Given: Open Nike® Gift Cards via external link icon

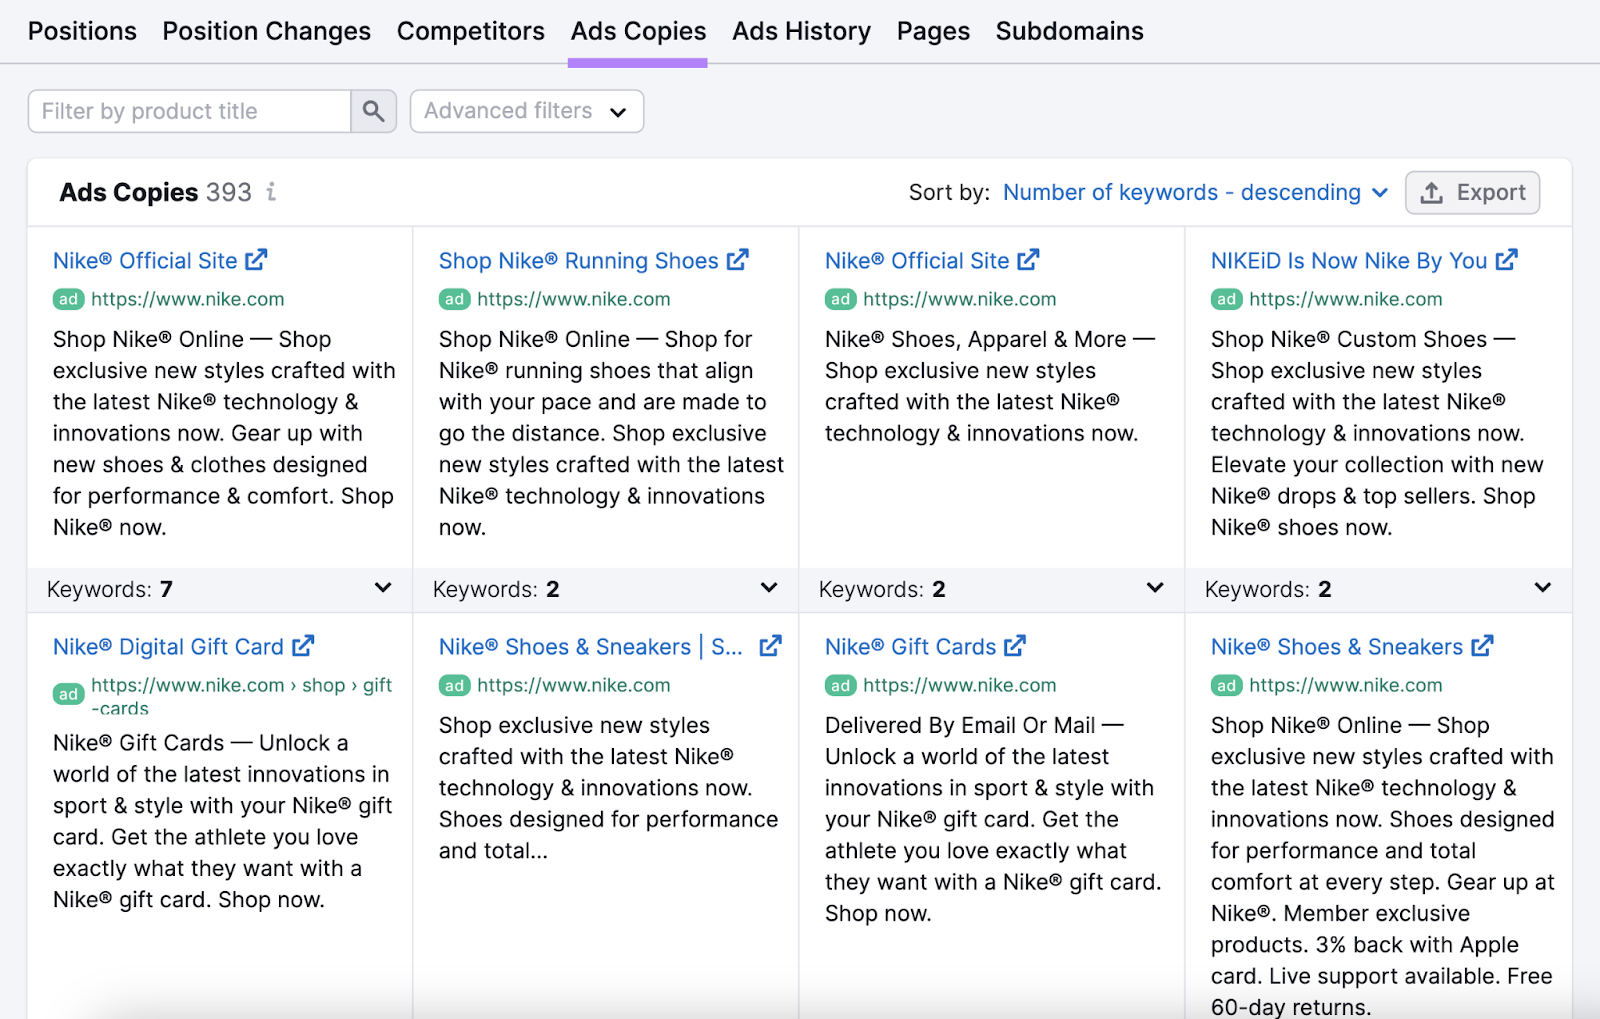Looking at the screenshot, I should point(1017,645).
